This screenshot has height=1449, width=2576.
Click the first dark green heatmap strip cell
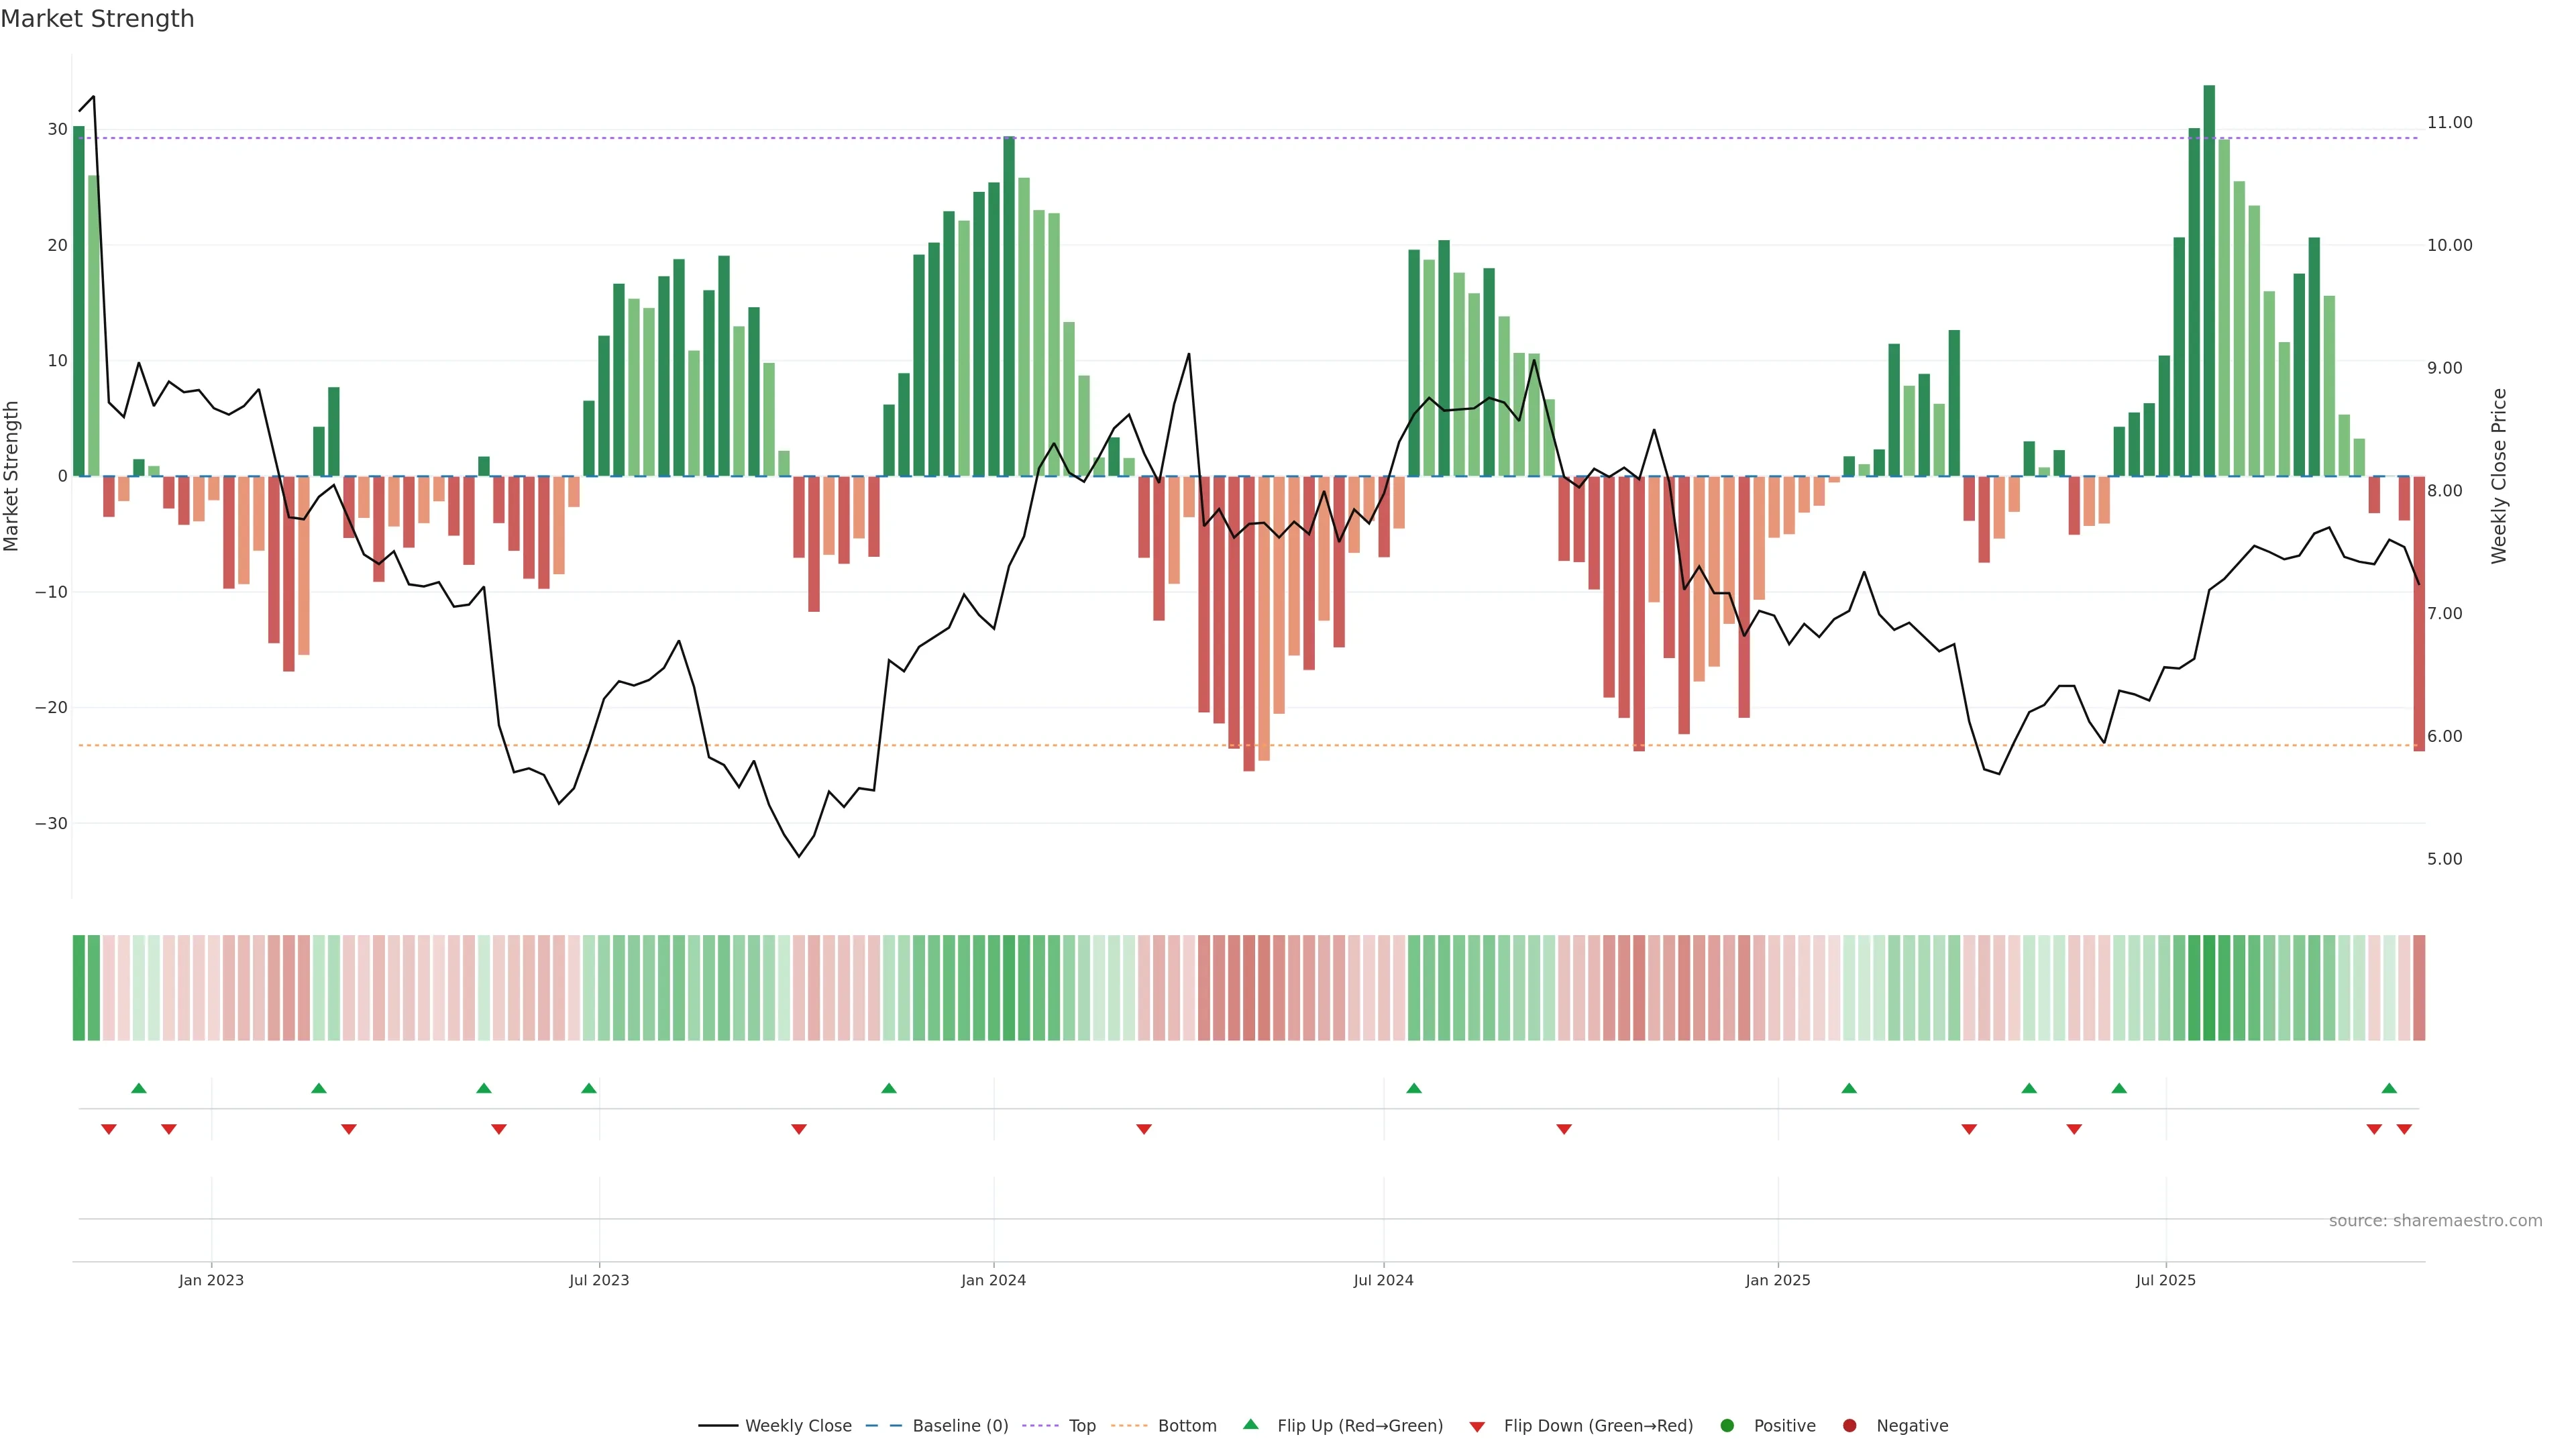pos(79,988)
